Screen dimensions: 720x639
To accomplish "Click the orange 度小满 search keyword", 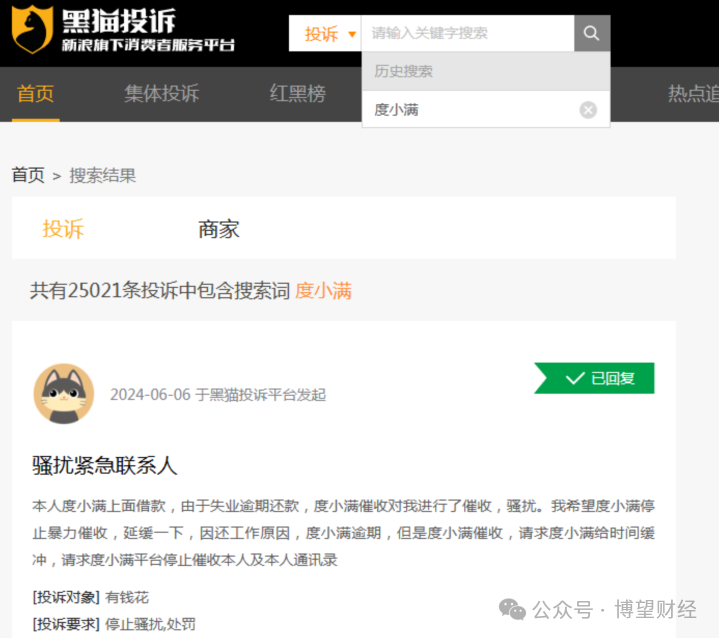I will tap(323, 291).
